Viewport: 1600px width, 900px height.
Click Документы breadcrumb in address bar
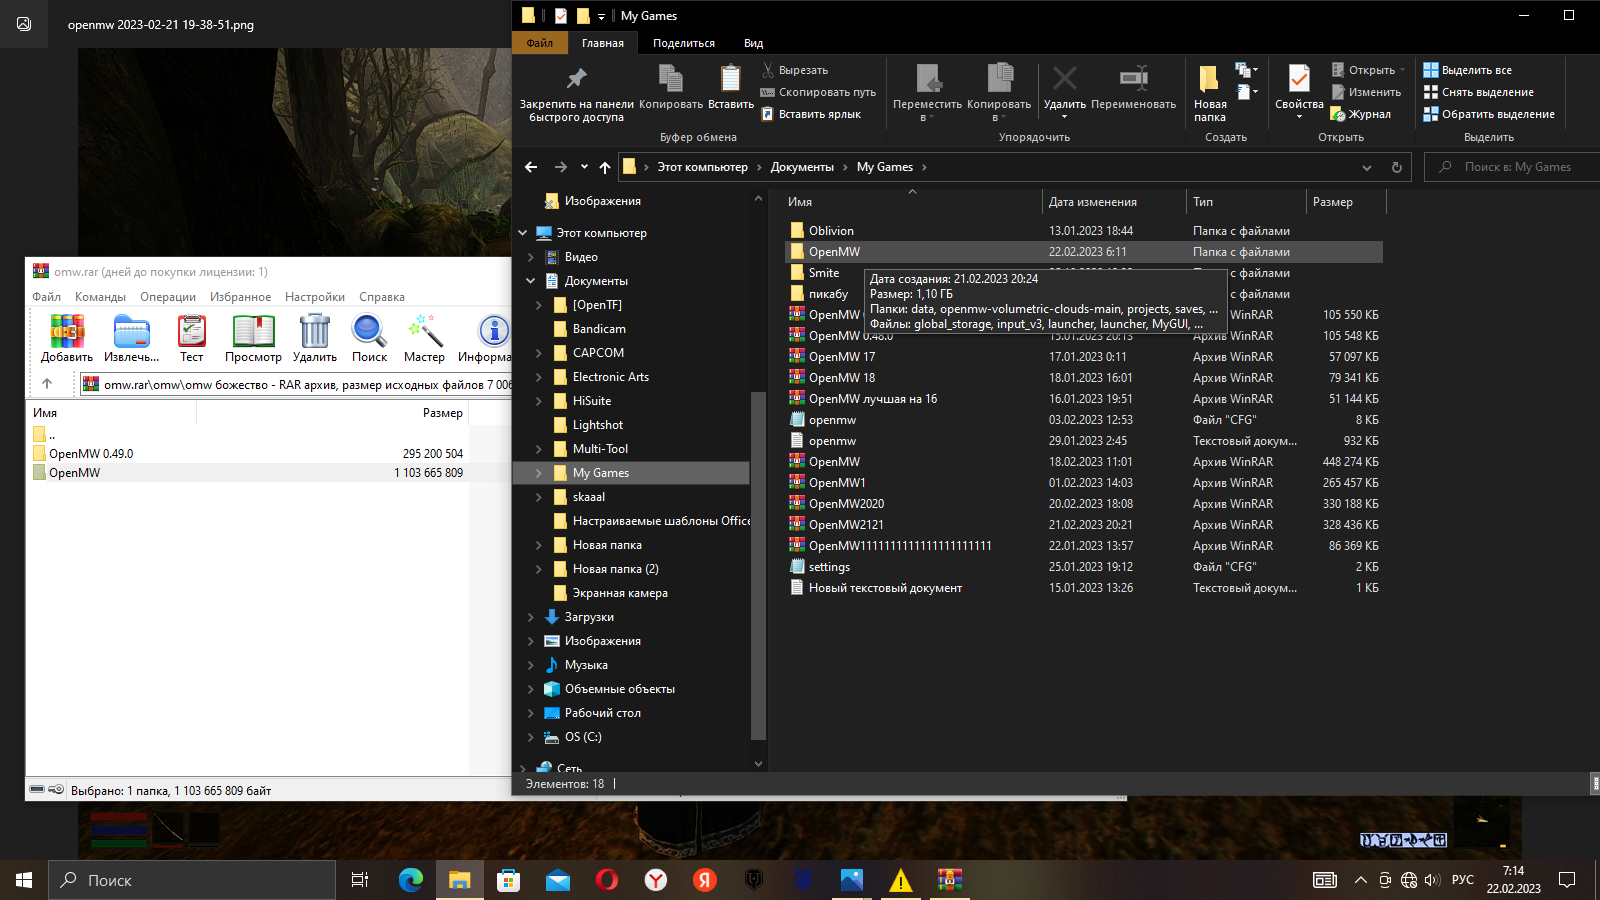pyautogui.click(x=802, y=167)
